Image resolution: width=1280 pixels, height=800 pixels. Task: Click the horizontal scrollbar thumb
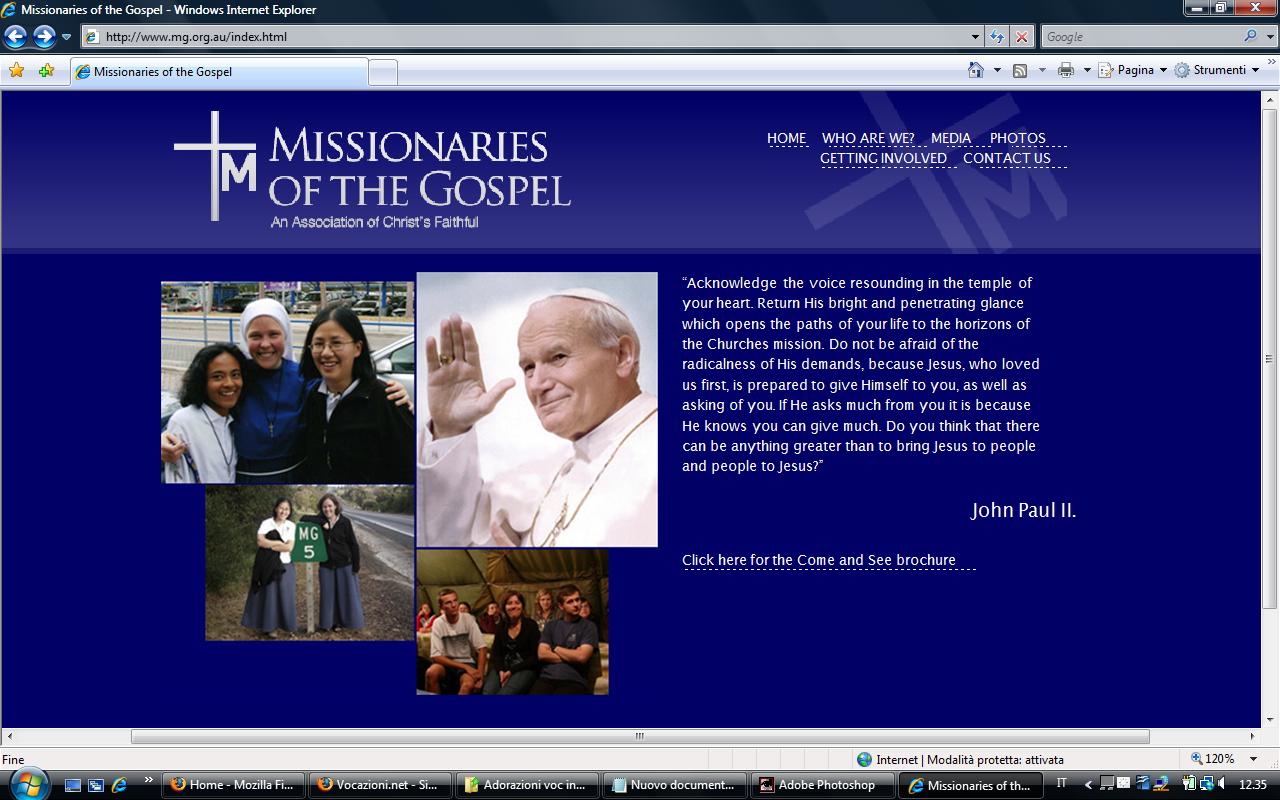[x=640, y=736]
